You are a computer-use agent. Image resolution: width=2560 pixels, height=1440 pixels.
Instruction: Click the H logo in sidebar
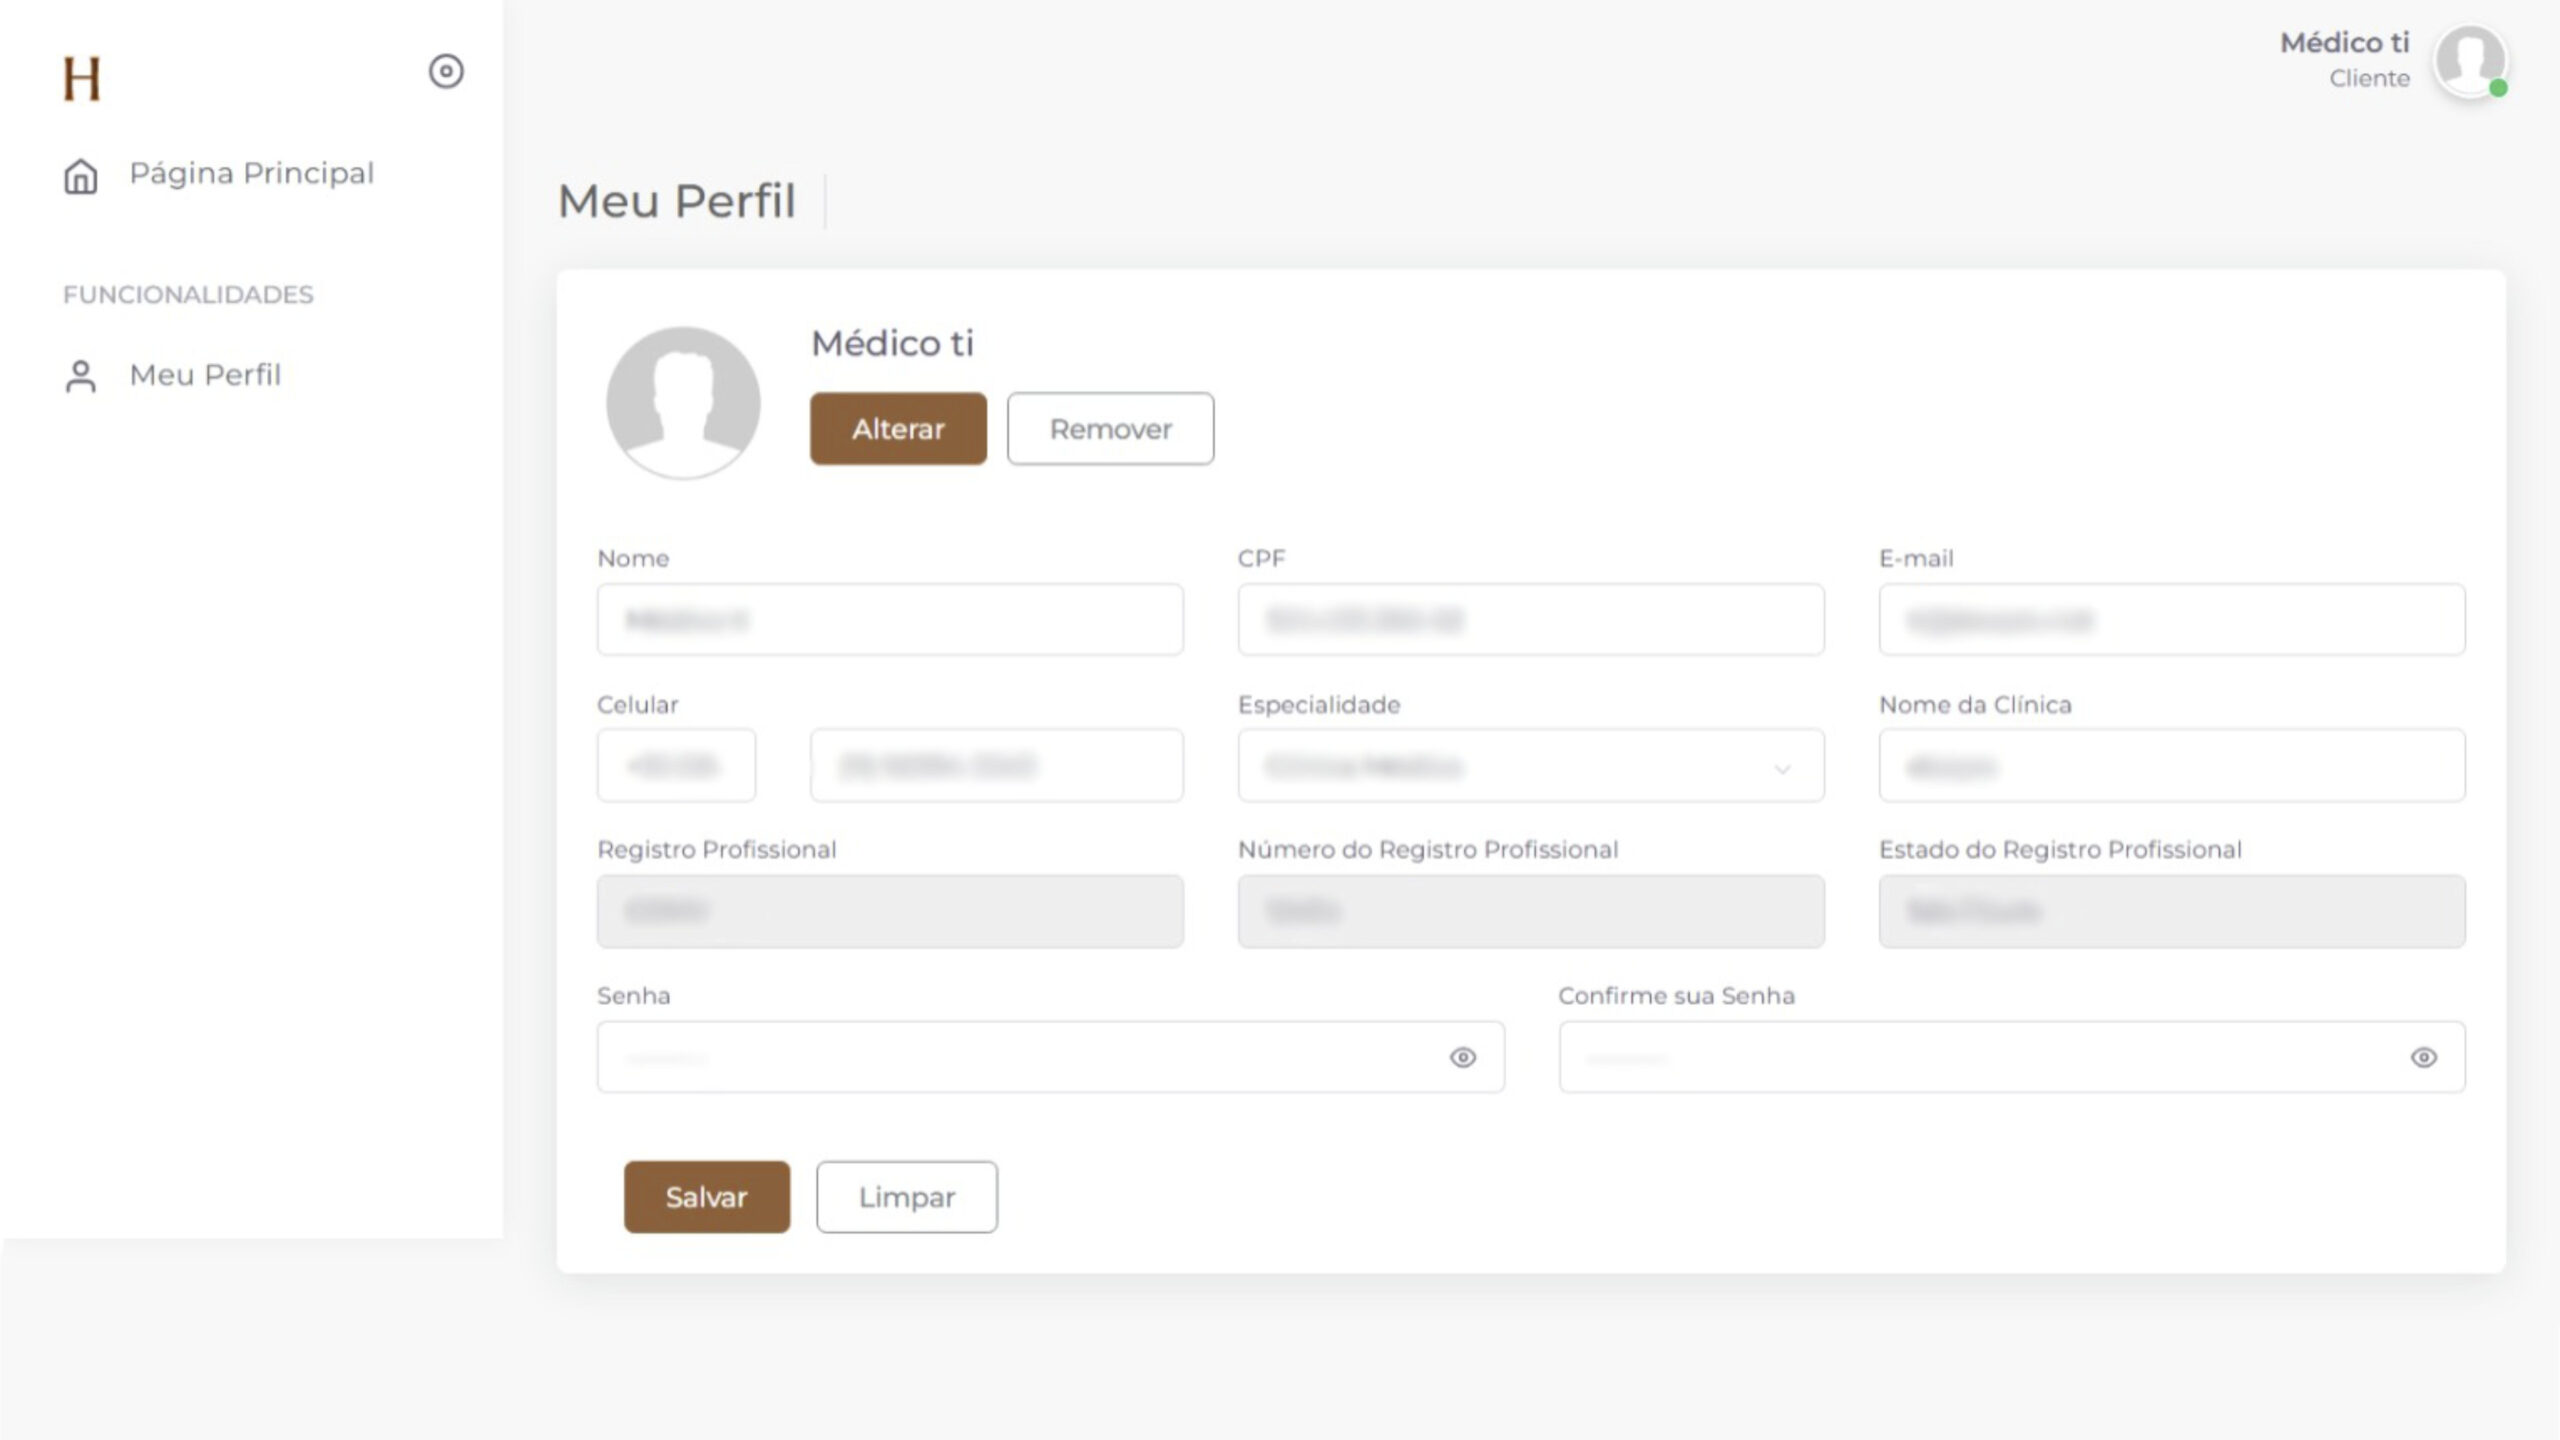(82, 78)
